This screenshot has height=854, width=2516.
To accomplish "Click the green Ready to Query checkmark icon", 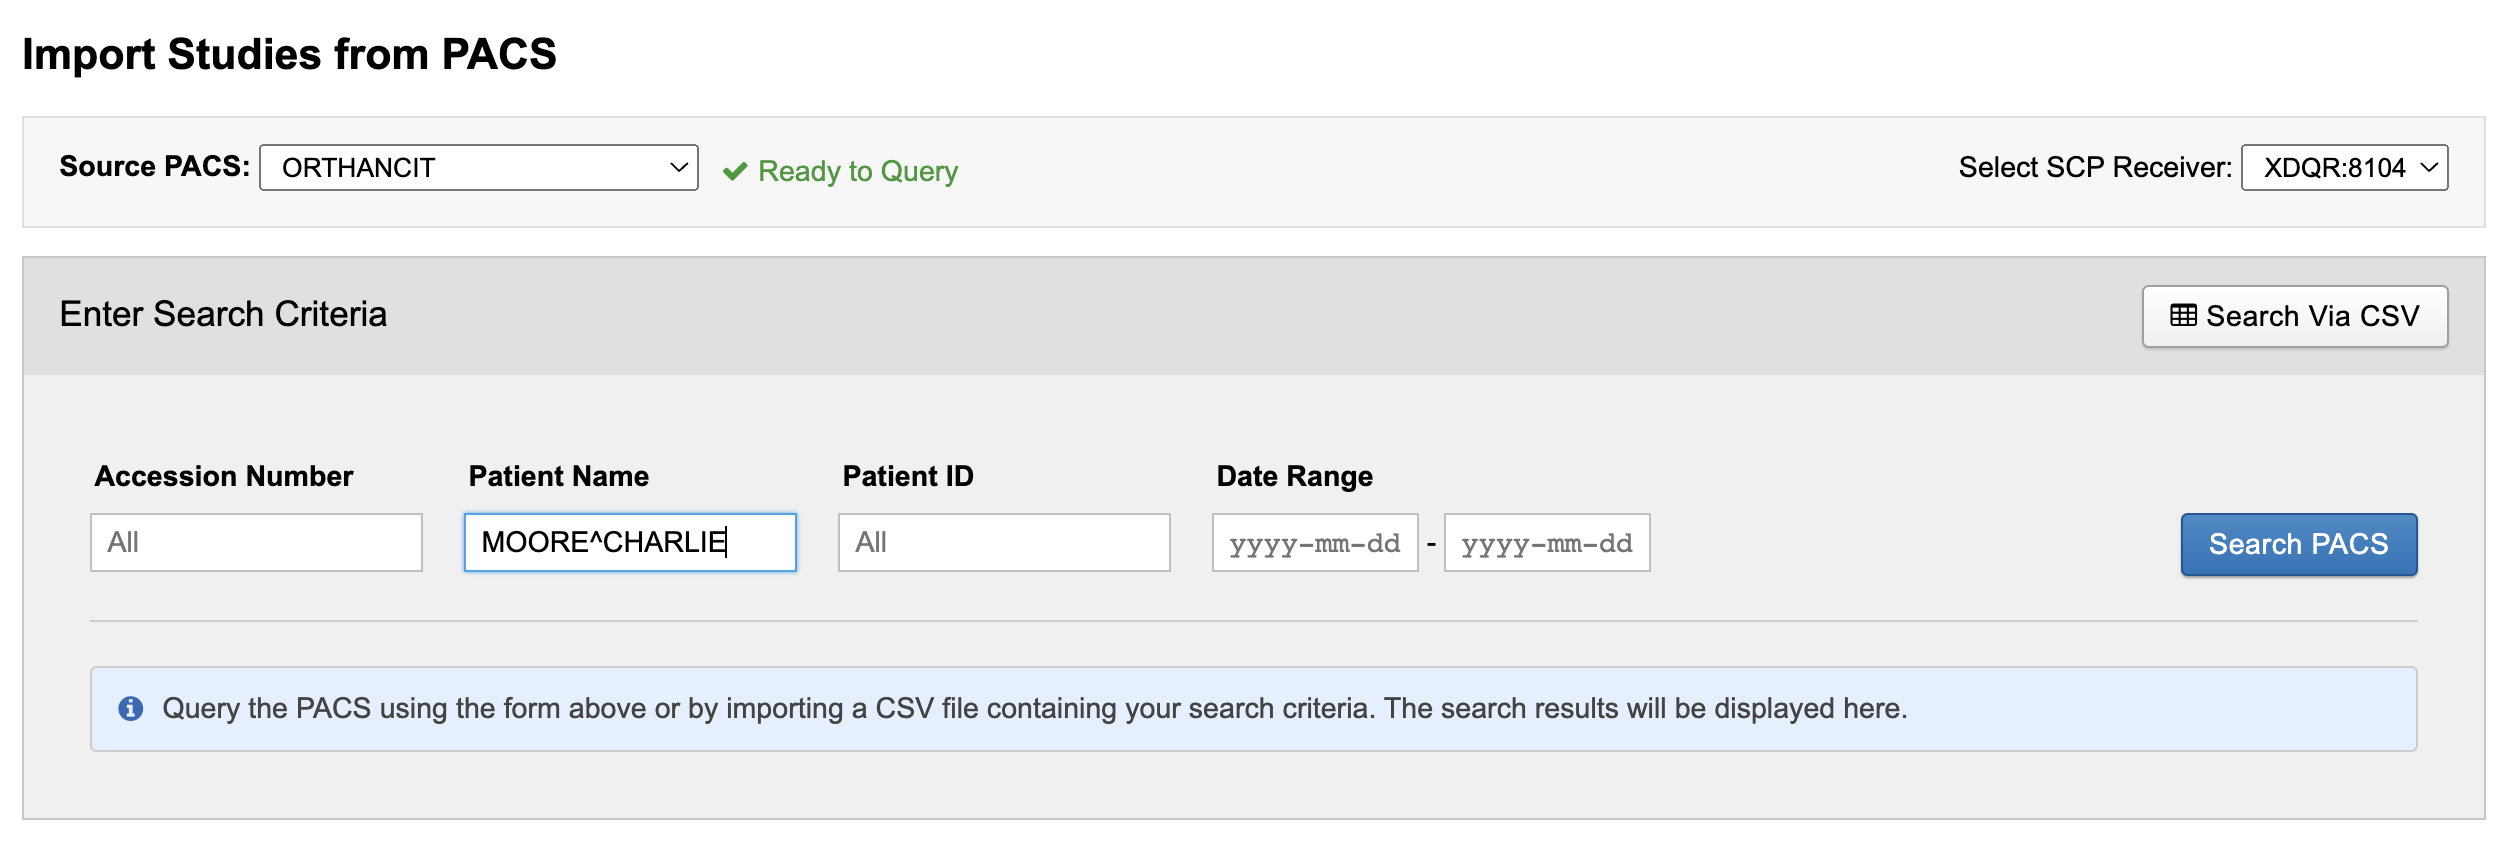I will [x=735, y=172].
